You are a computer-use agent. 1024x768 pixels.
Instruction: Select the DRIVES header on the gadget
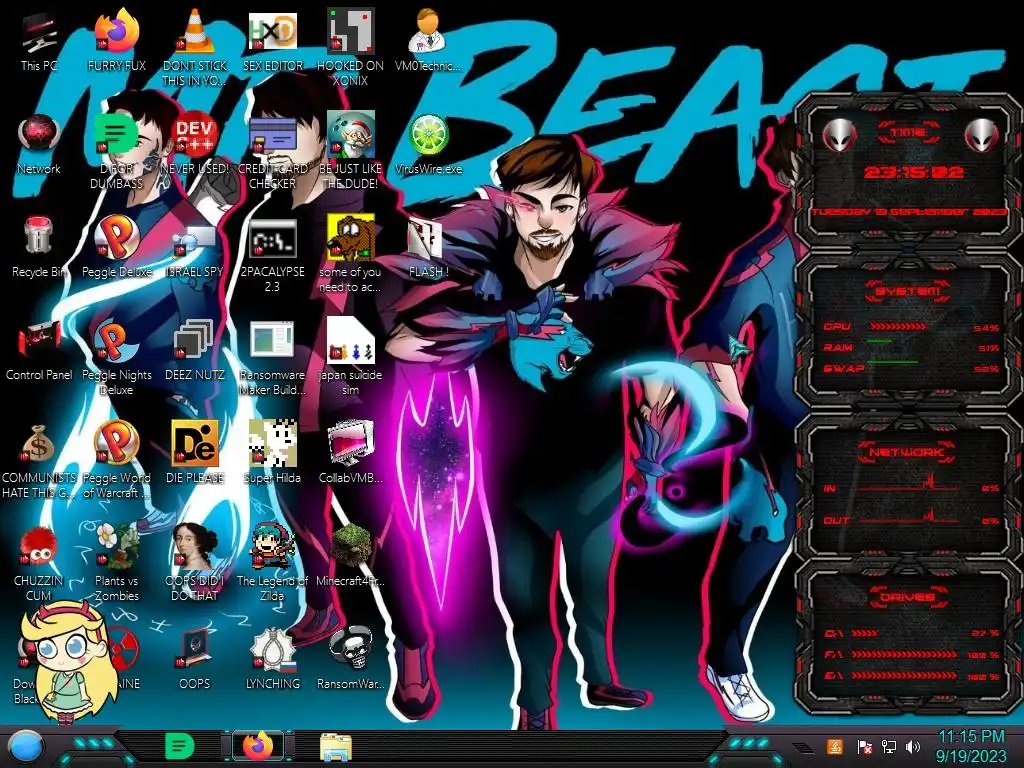[908, 597]
